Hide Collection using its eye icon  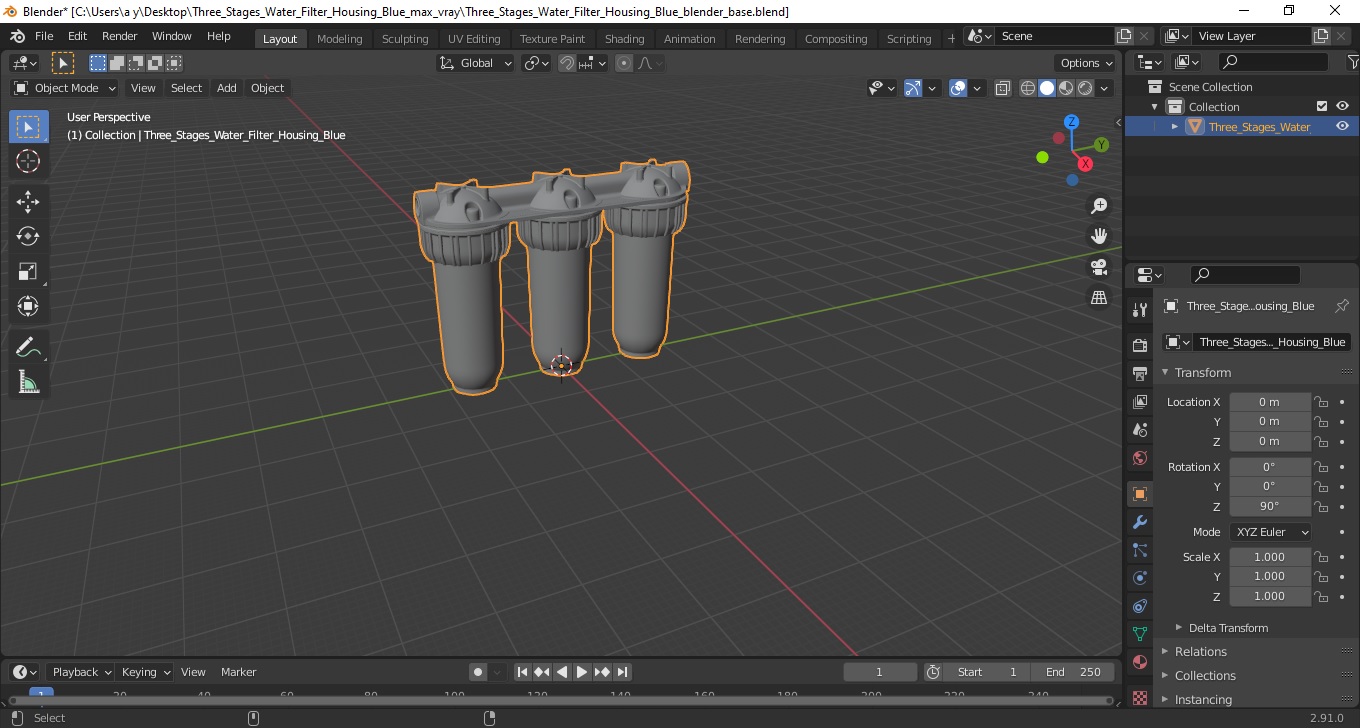(x=1342, y=106)
